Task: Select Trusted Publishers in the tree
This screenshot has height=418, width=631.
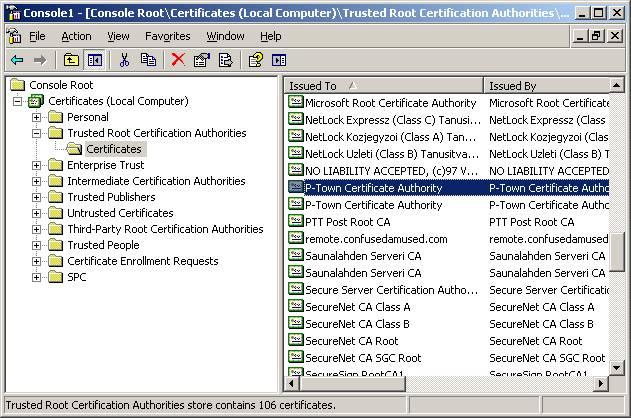Action: click(x=111, y=197)
